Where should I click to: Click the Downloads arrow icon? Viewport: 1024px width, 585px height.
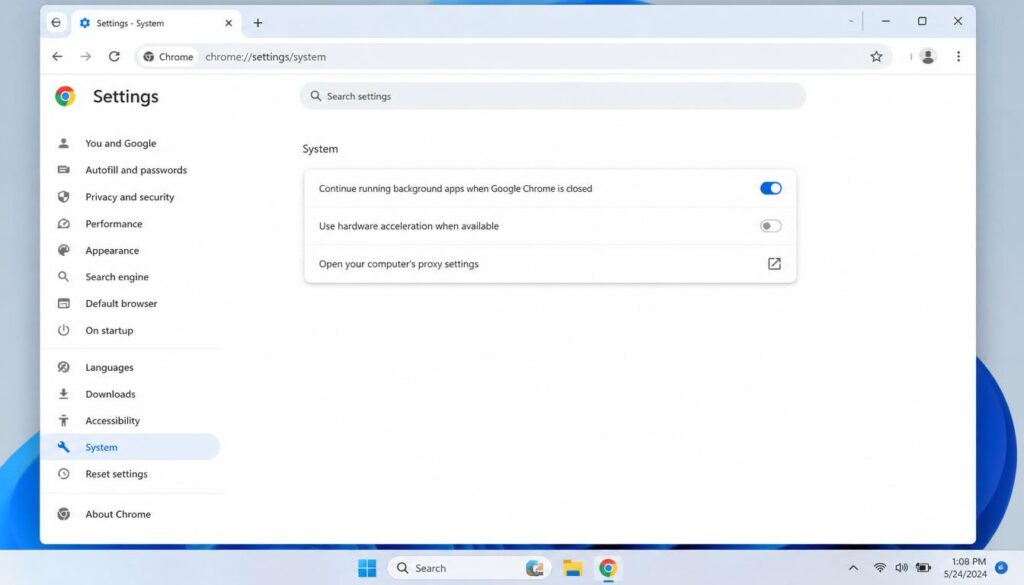(63, 394)
